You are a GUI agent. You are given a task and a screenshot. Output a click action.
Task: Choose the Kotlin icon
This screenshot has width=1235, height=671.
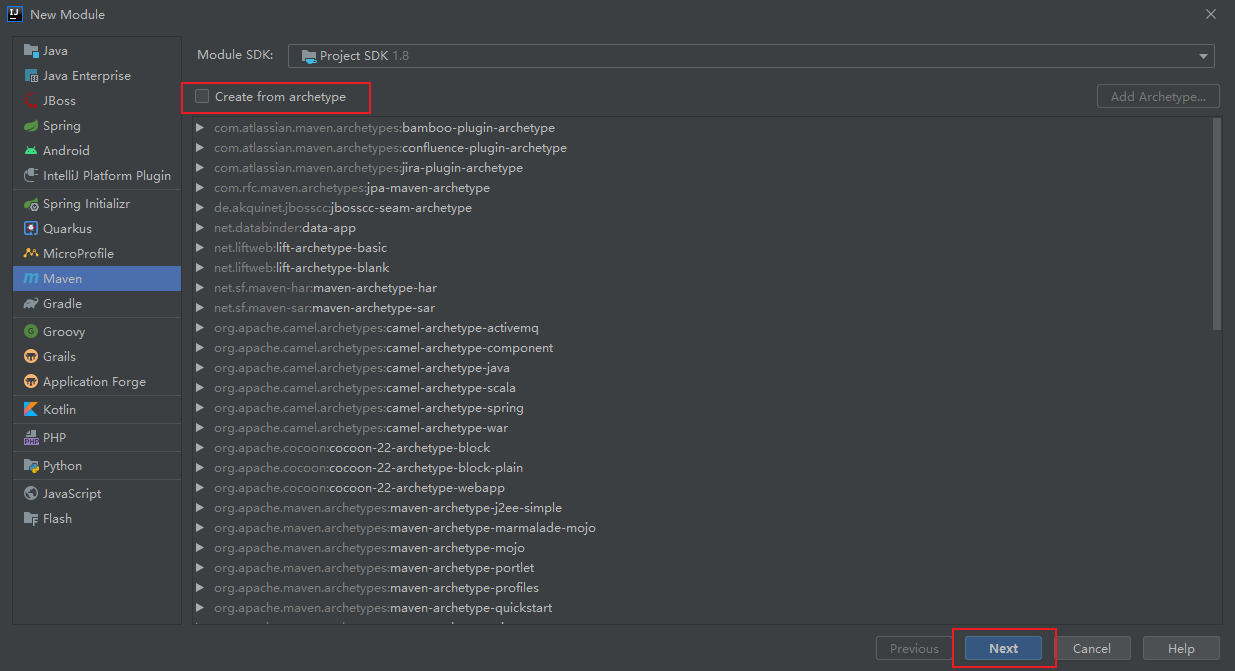coord(31,410)
